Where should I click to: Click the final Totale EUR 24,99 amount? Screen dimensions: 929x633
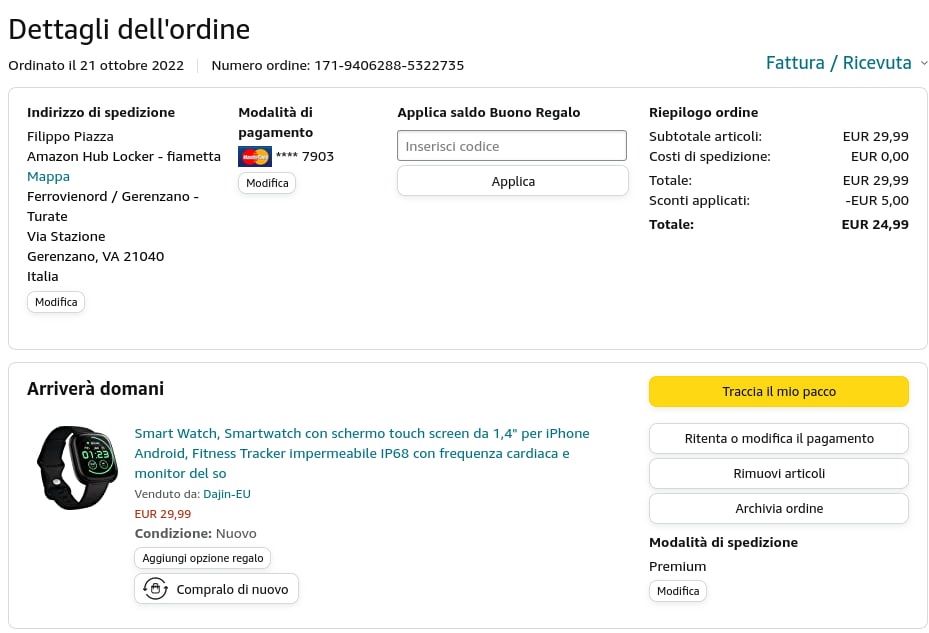point(875,225)
